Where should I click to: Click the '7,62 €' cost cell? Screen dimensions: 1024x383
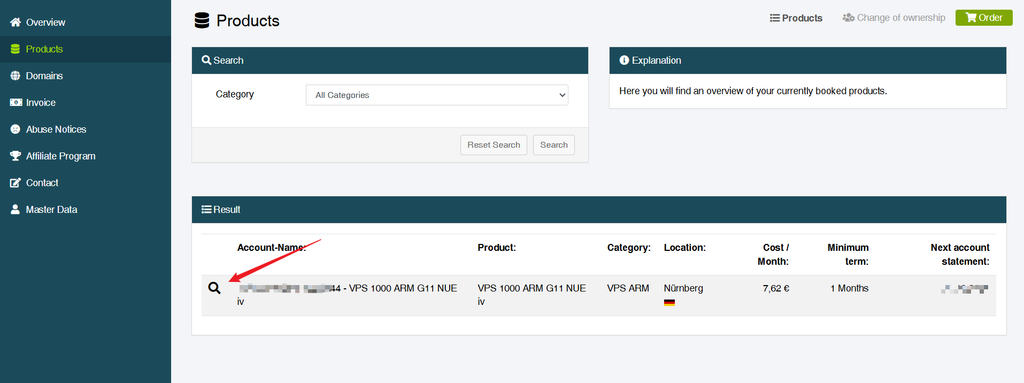click(776, 288)
